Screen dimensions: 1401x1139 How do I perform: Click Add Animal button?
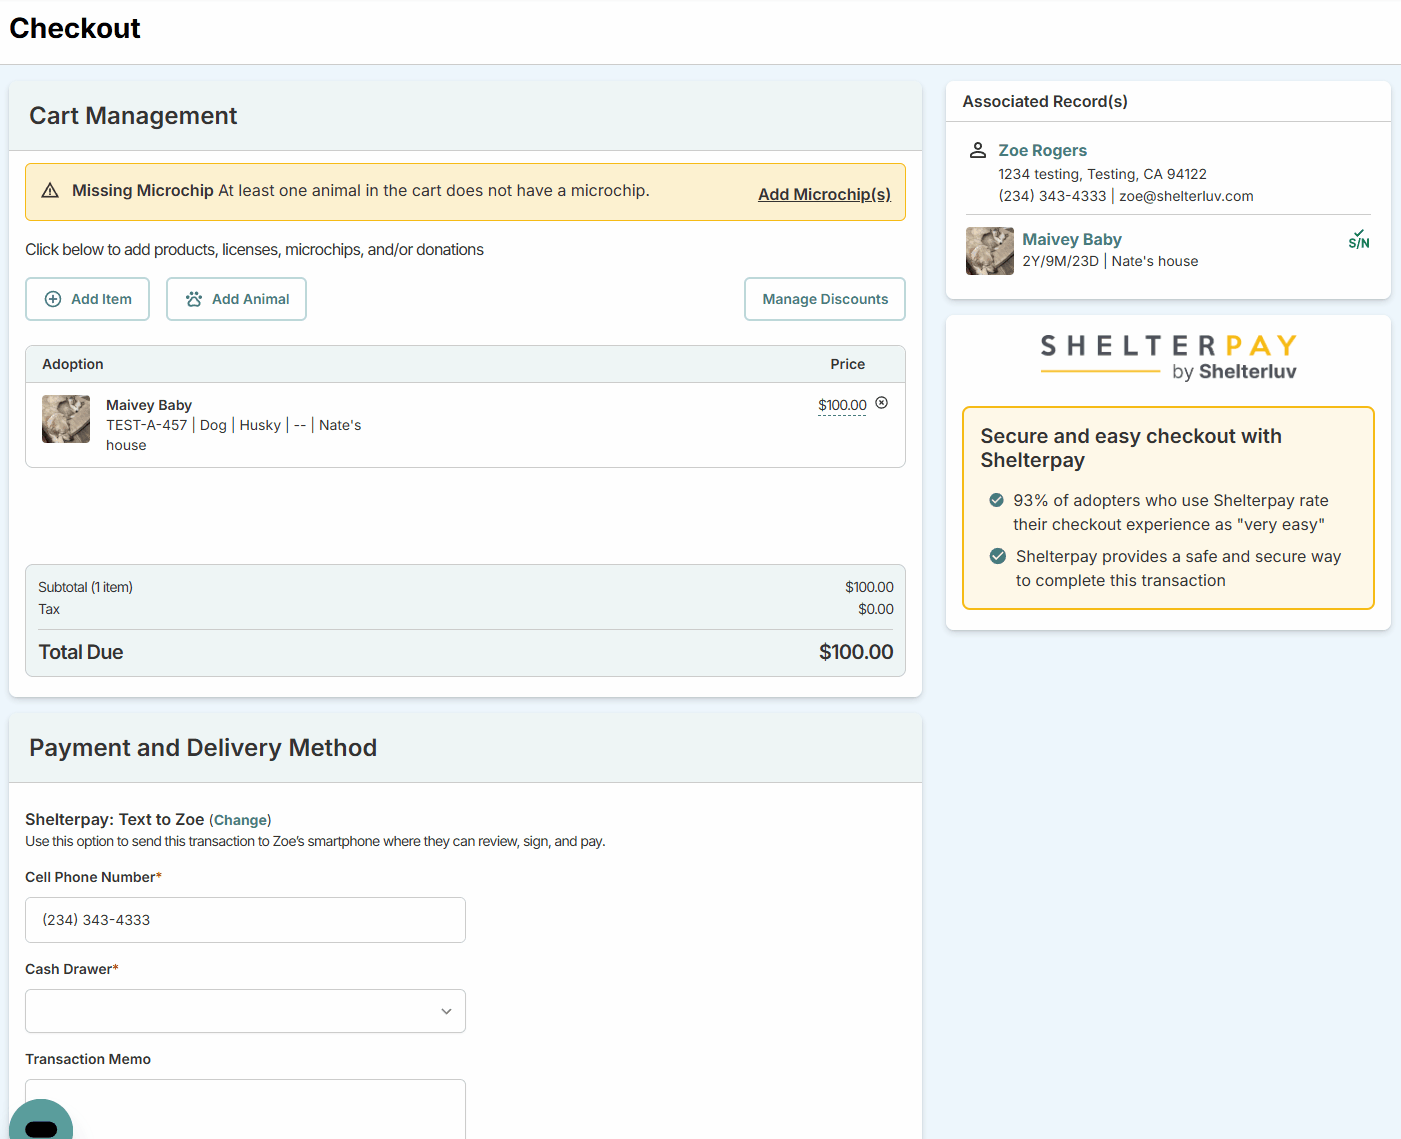pyautogui.click(x=236, y=299)
